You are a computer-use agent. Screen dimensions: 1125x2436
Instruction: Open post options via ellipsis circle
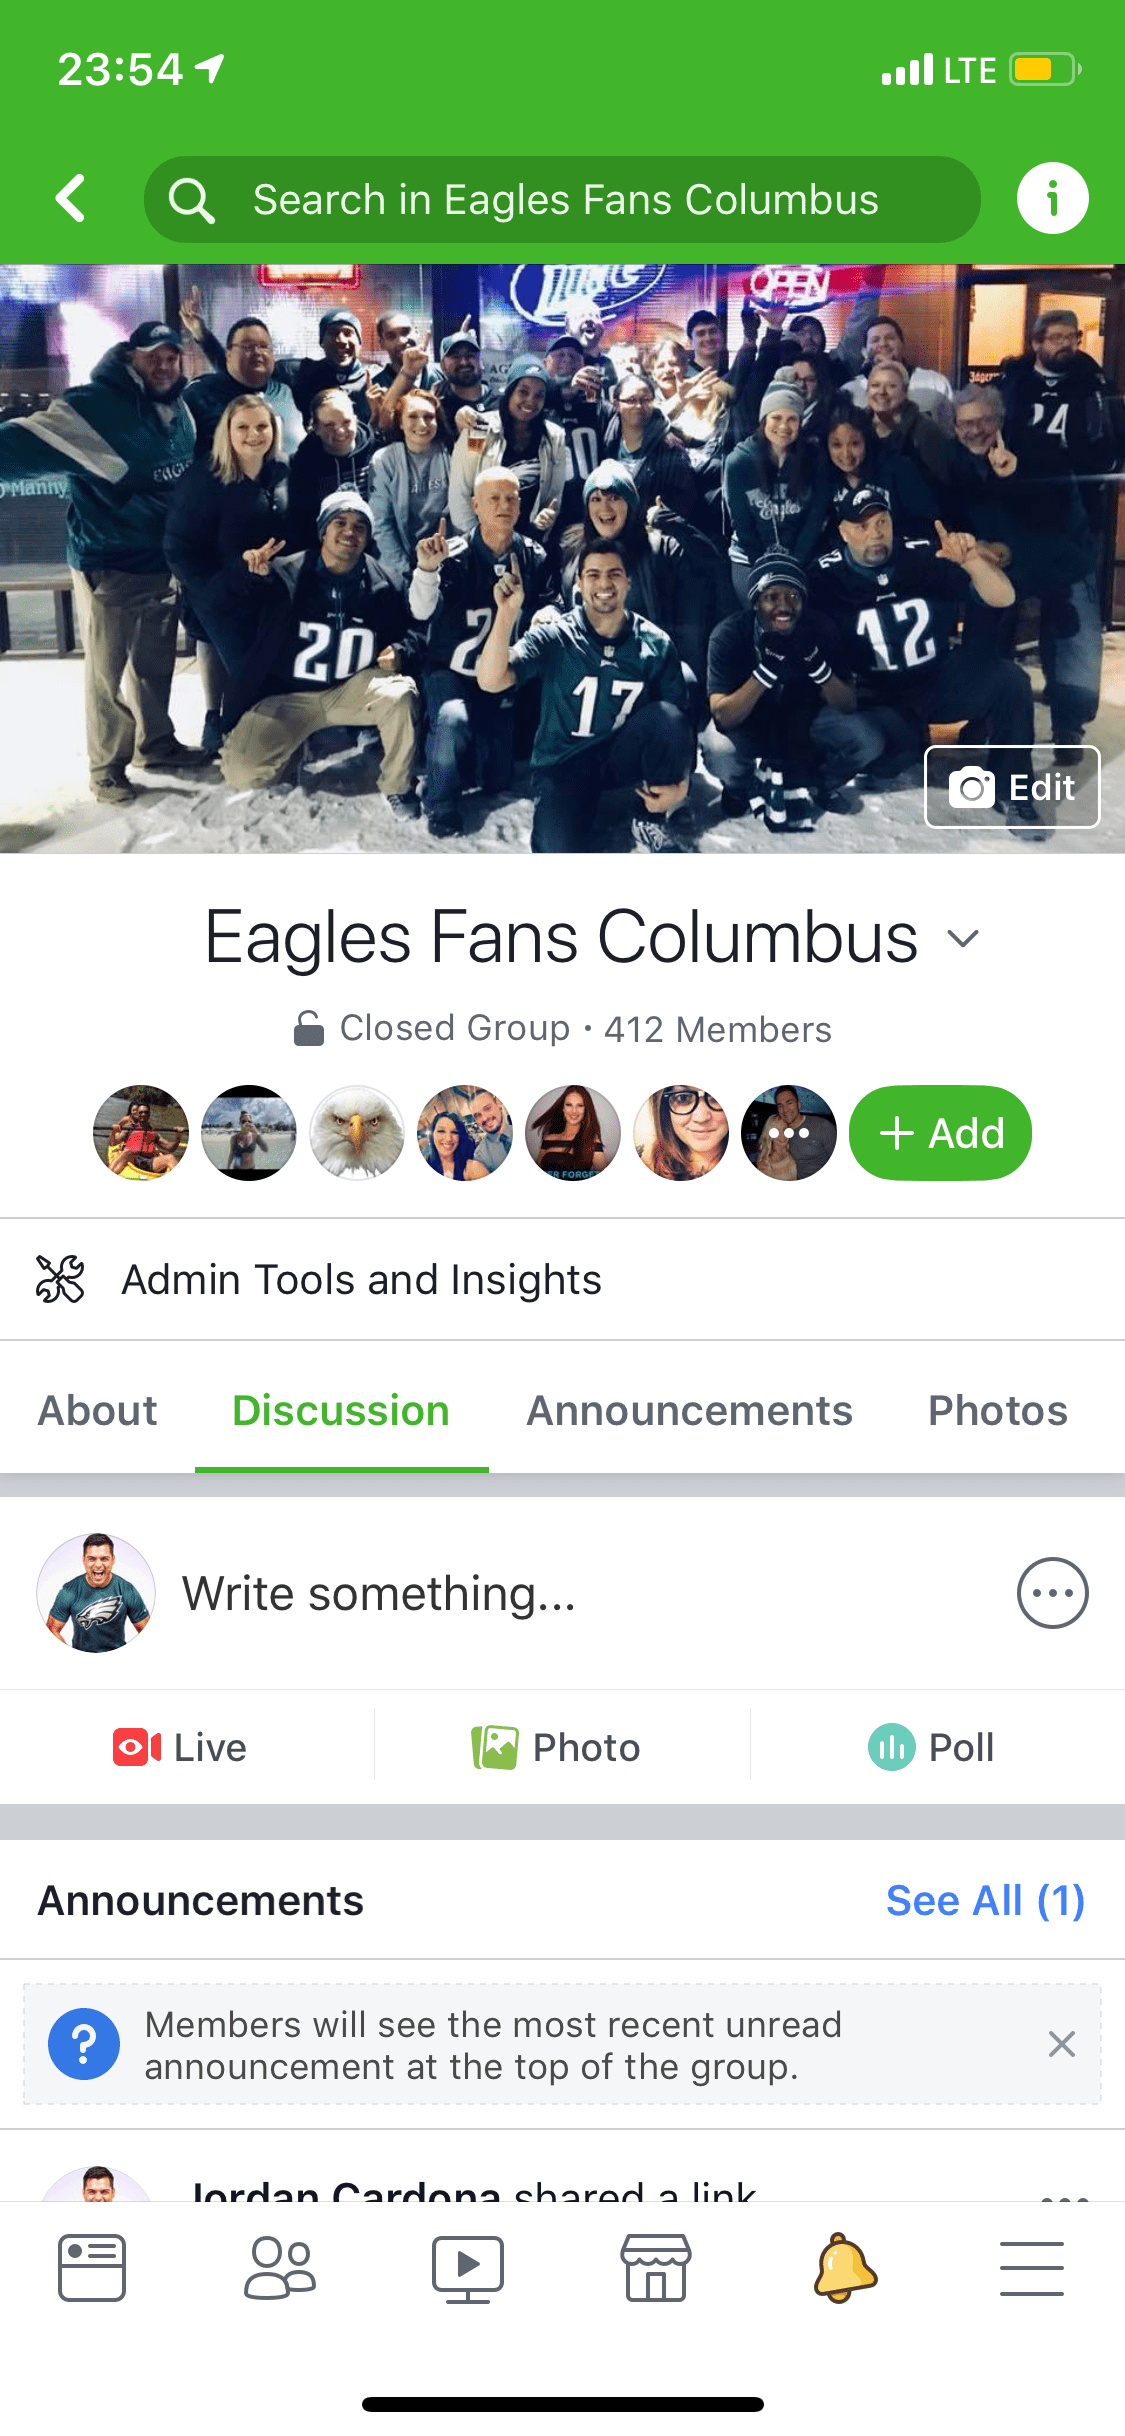1052,1593
